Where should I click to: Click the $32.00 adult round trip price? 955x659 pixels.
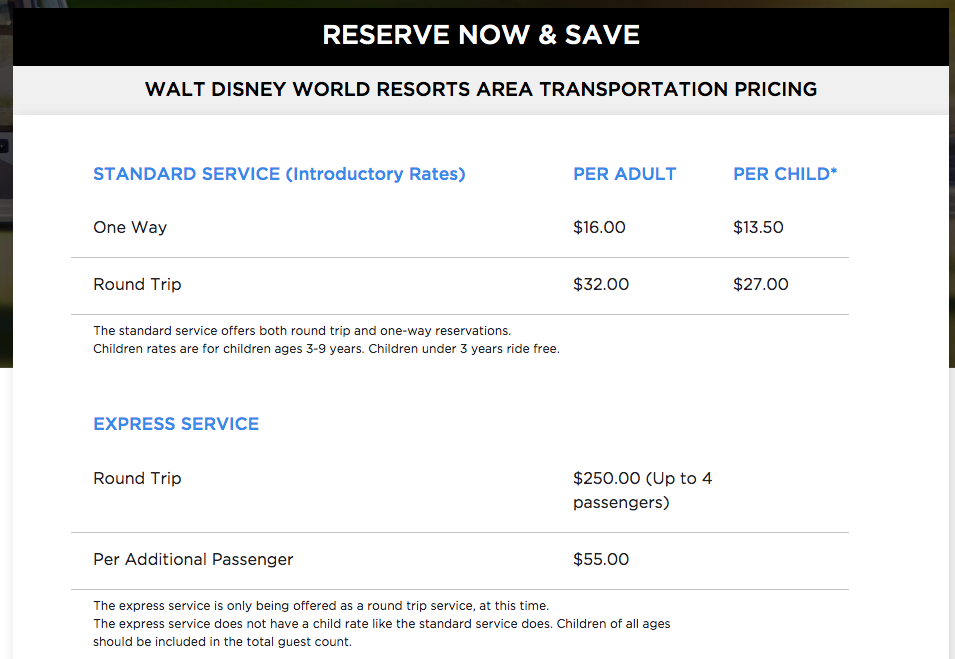(x=601, y=284)
